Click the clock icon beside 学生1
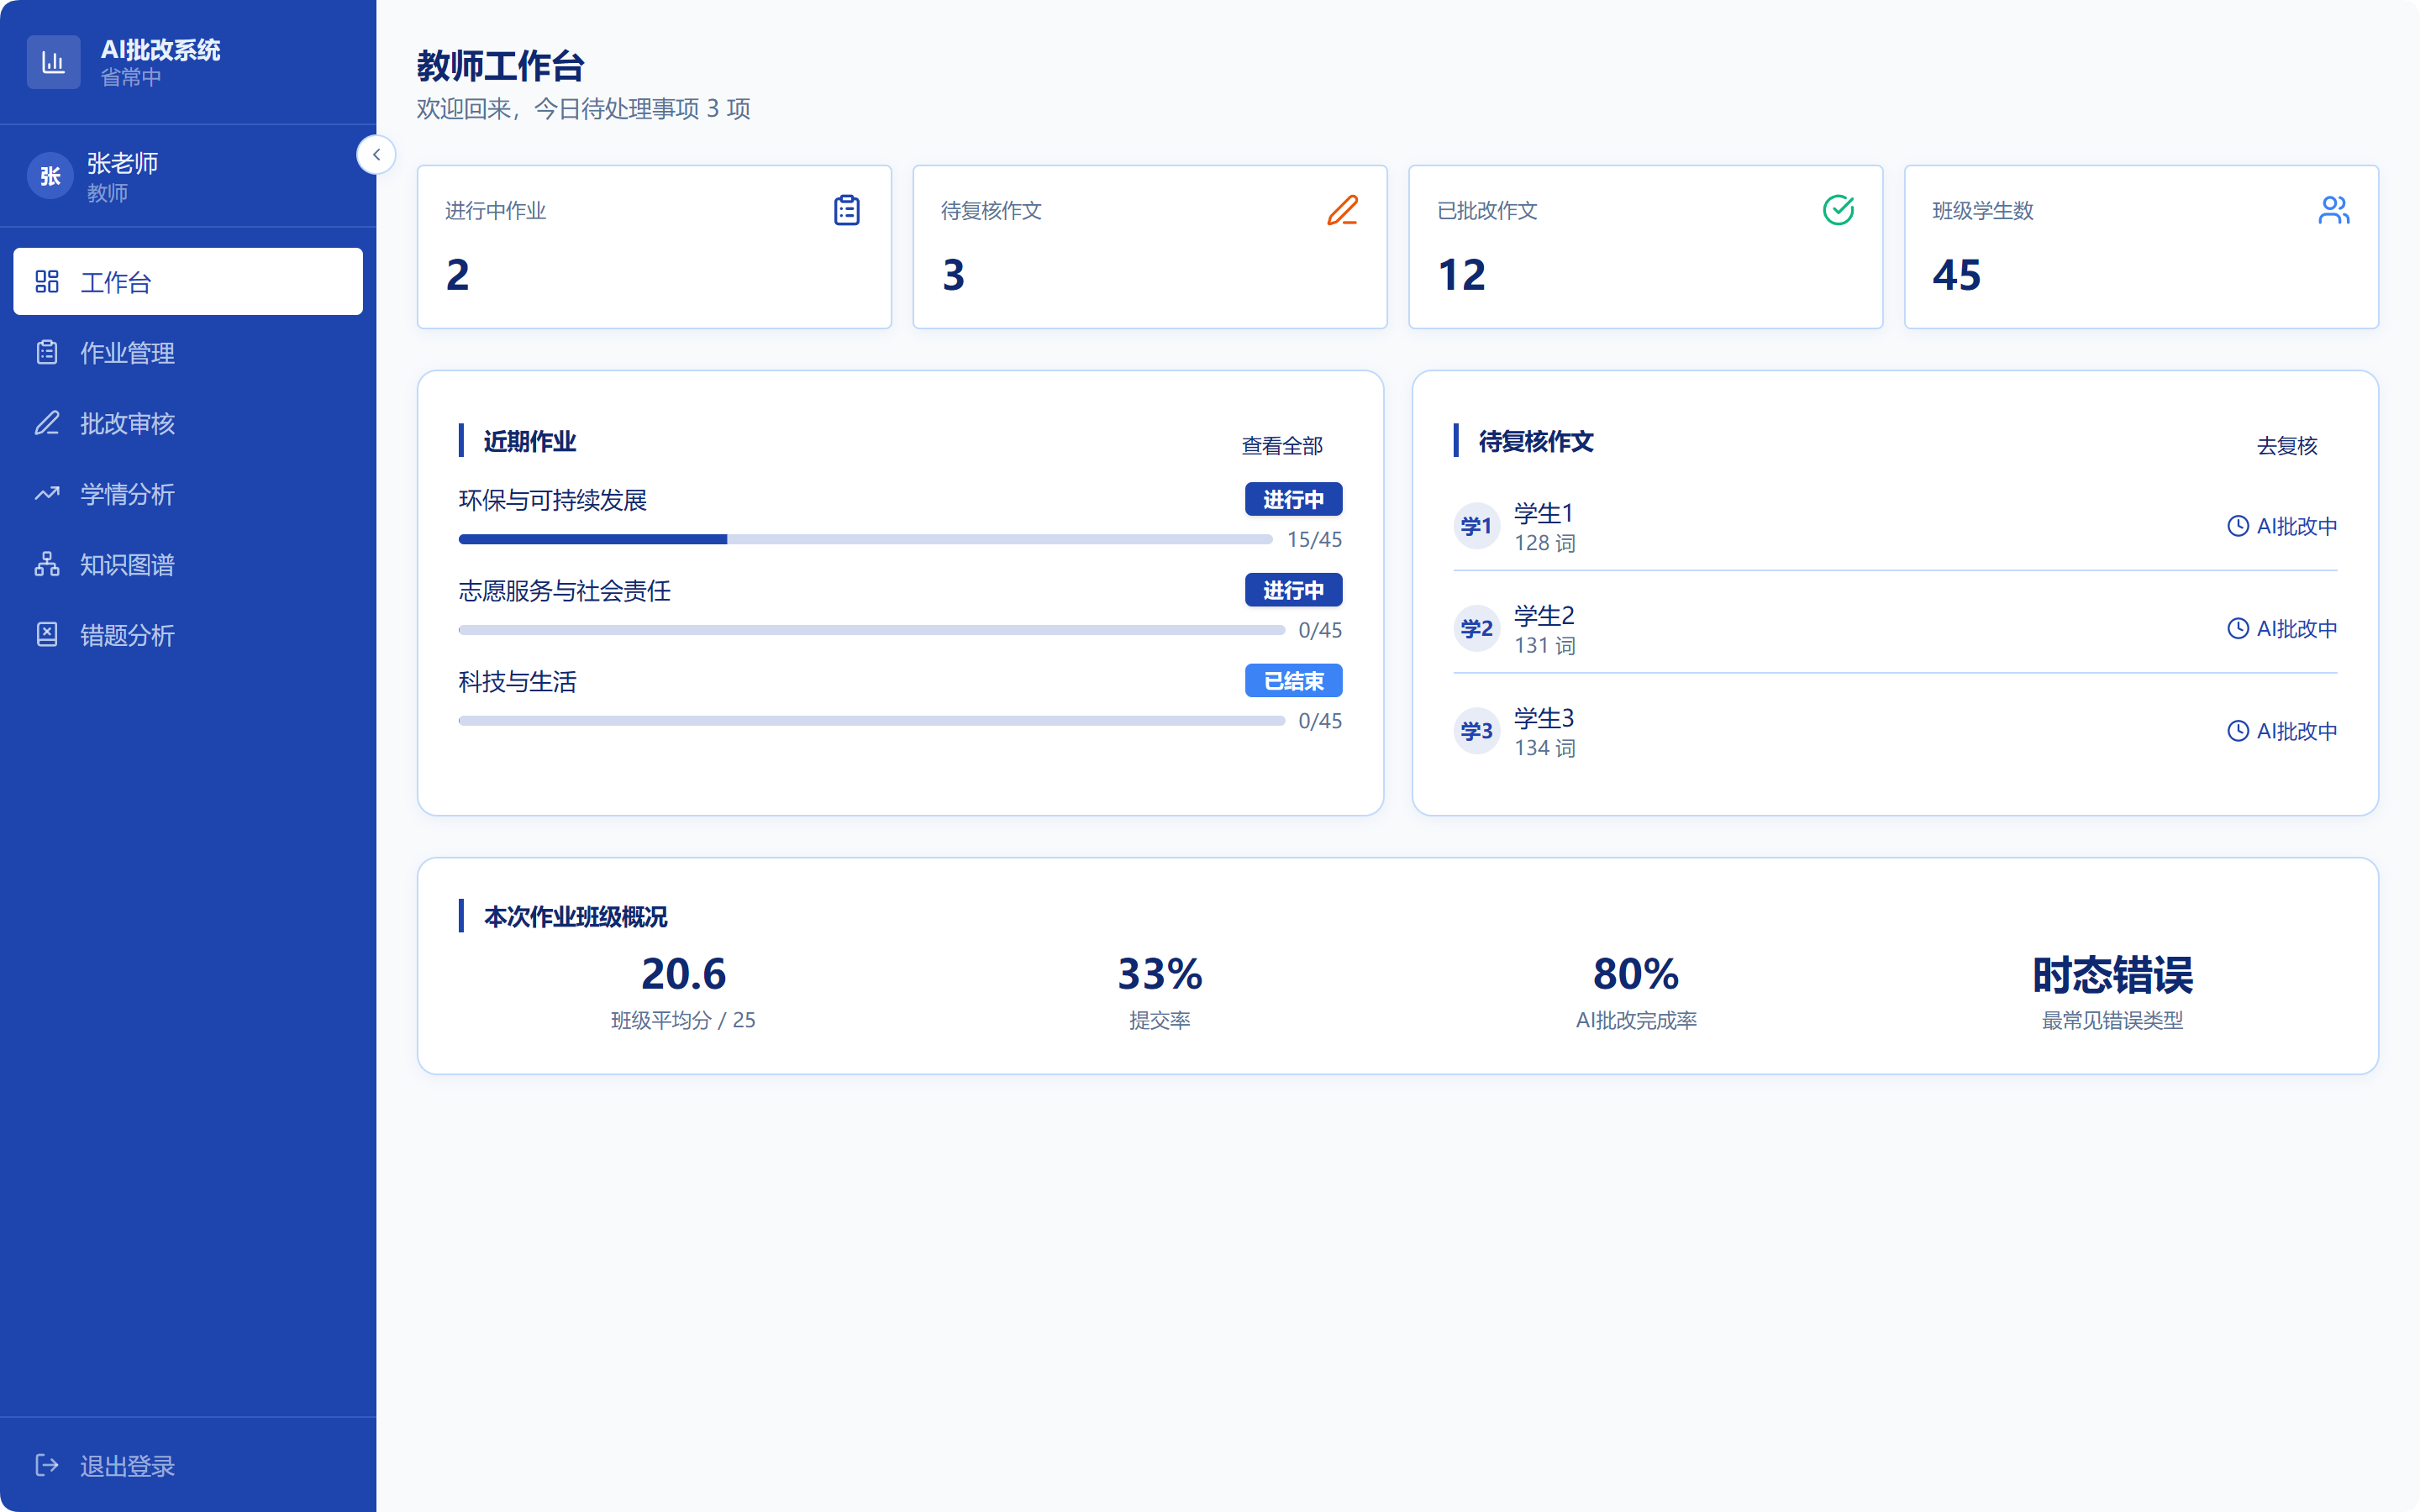Image resolution: width=2420 pixels, height=1512 pixels. (x=2238, y=526)
